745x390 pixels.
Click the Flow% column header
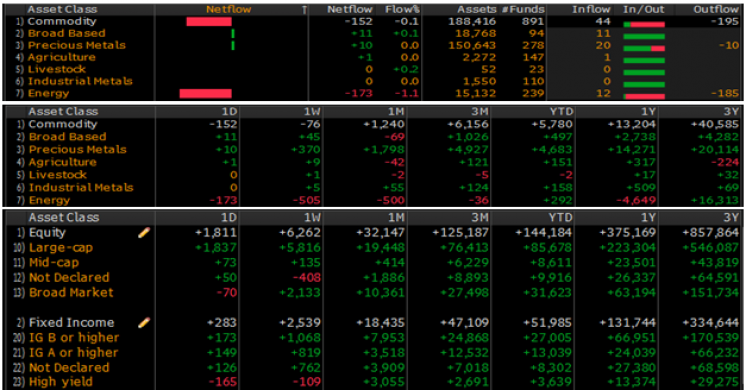[x=402, y=10]
